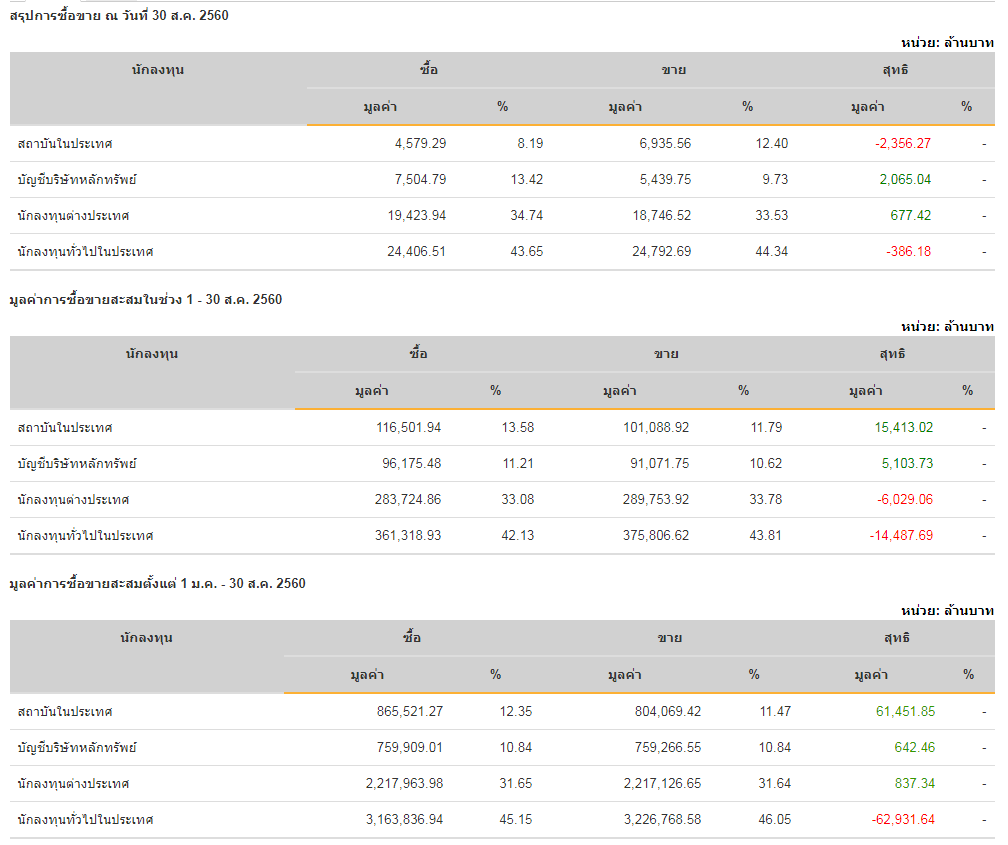Select the red net value -2,356.27
1008x845 pixels.
(902, 143)
